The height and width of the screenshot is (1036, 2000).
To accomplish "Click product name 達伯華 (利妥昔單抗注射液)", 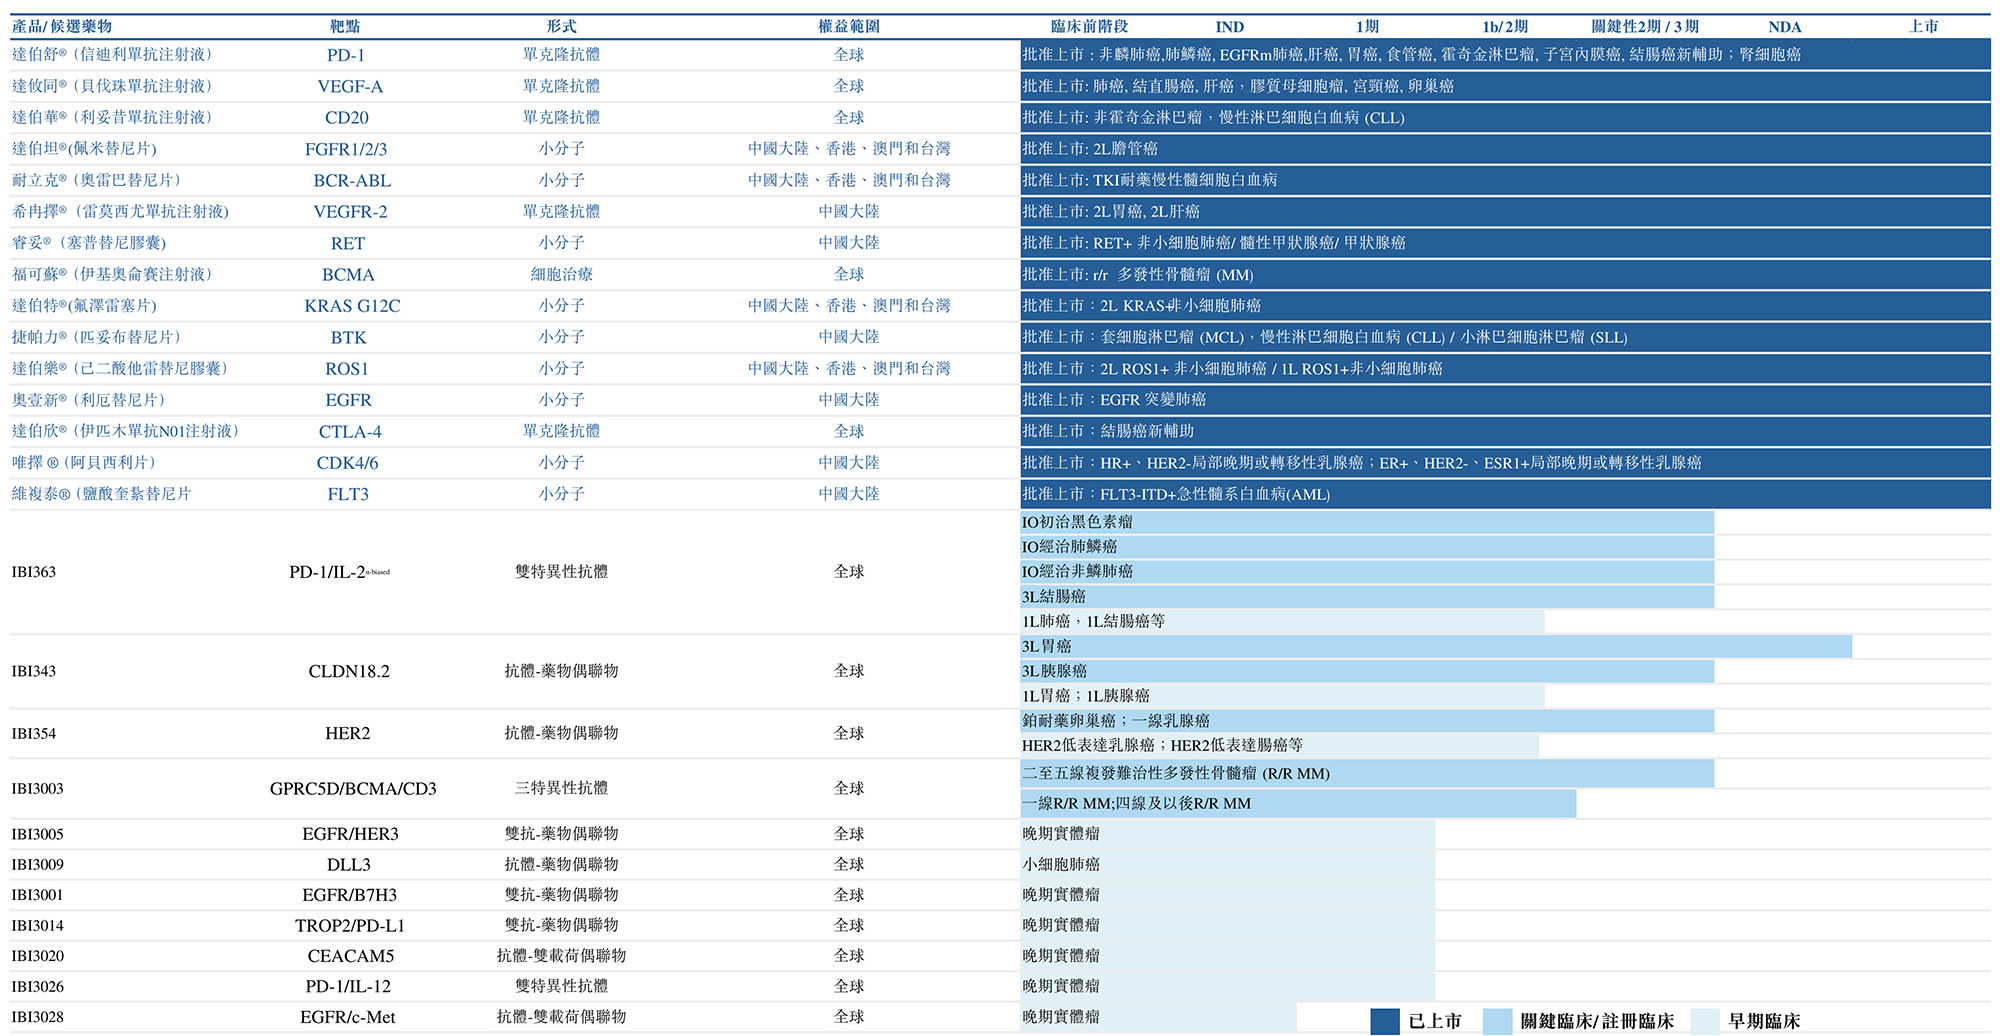I will coord(112,117).
